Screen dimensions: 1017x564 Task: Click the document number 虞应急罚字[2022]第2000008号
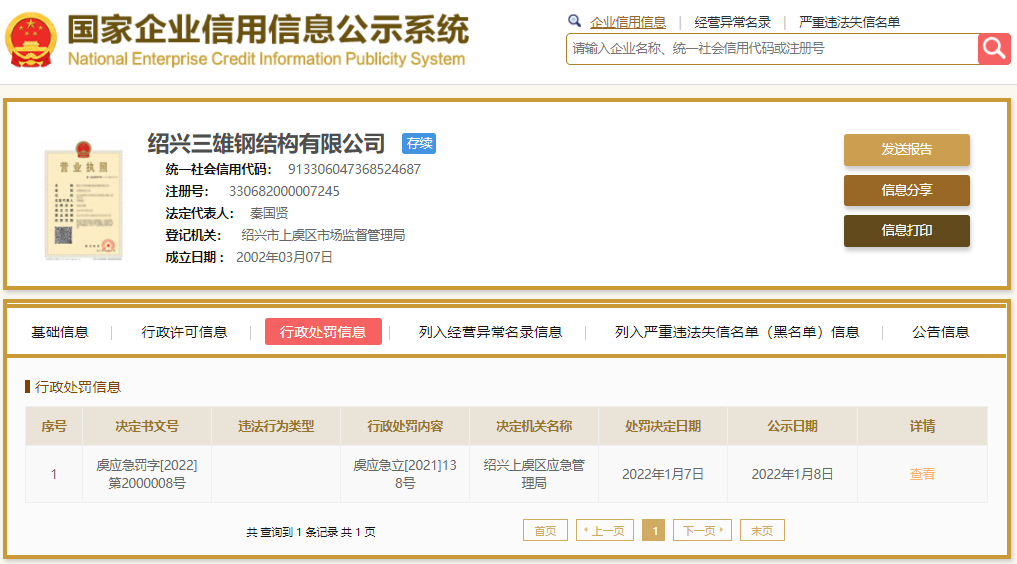coord(147,474)
